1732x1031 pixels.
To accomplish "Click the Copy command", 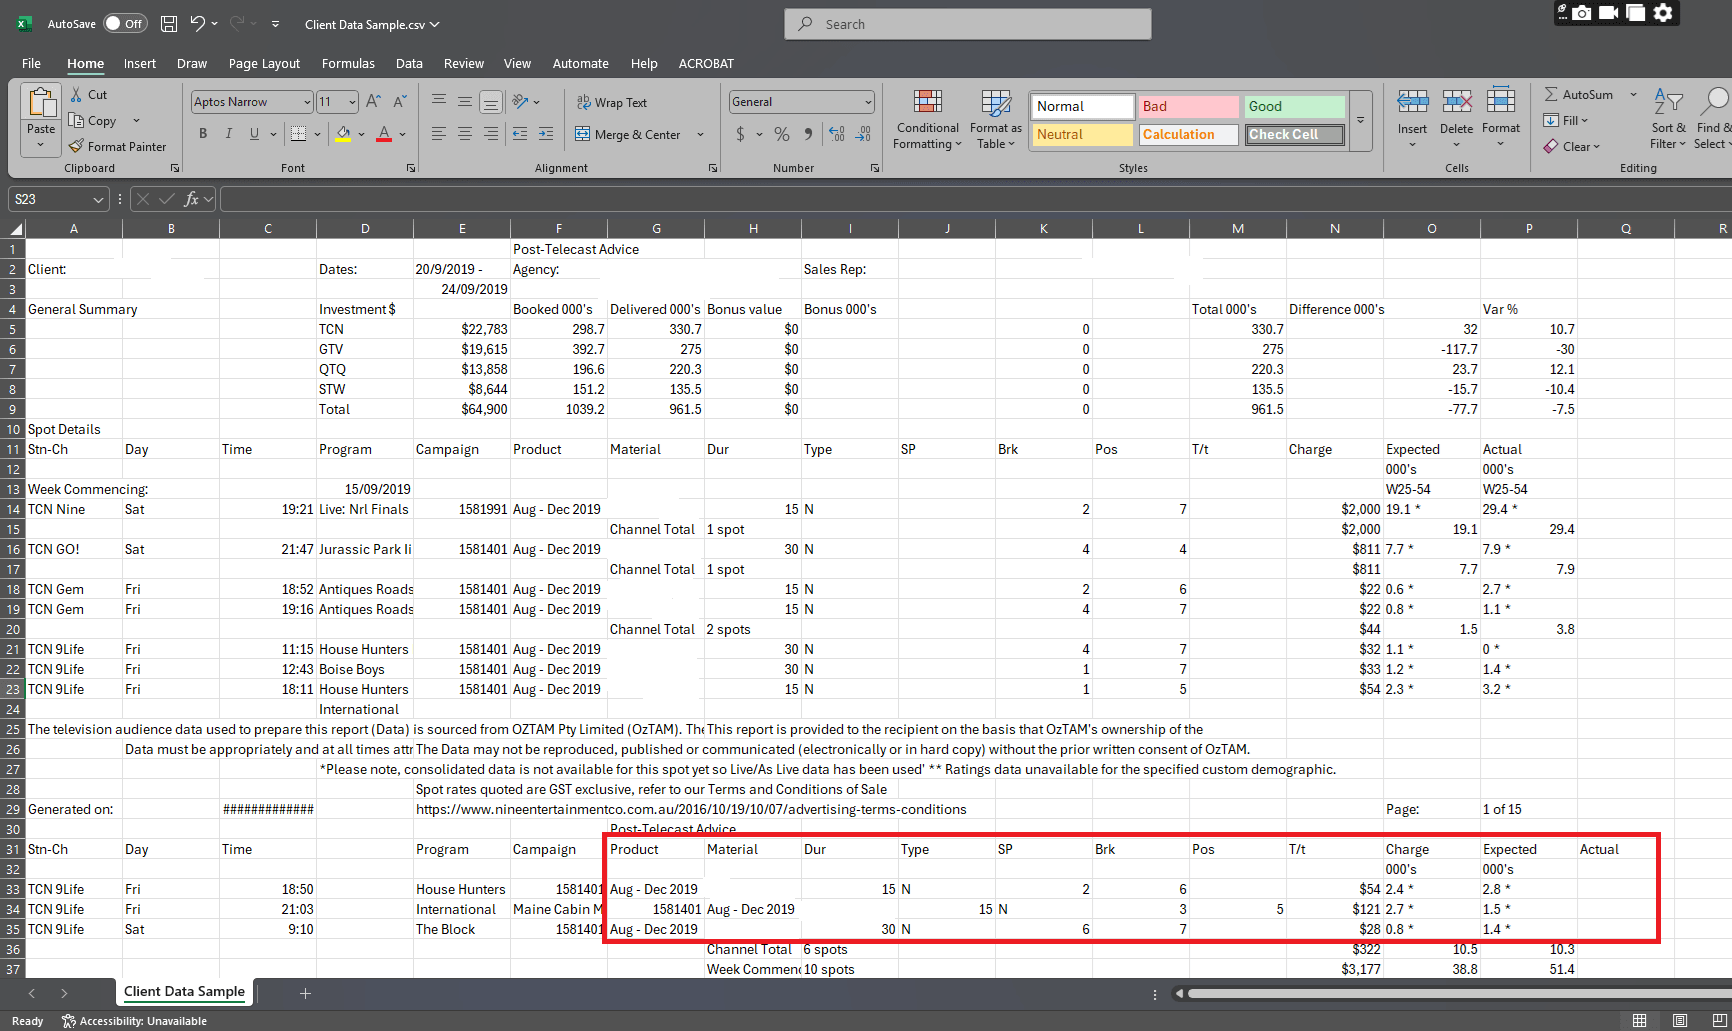I will tap(93, 120).
